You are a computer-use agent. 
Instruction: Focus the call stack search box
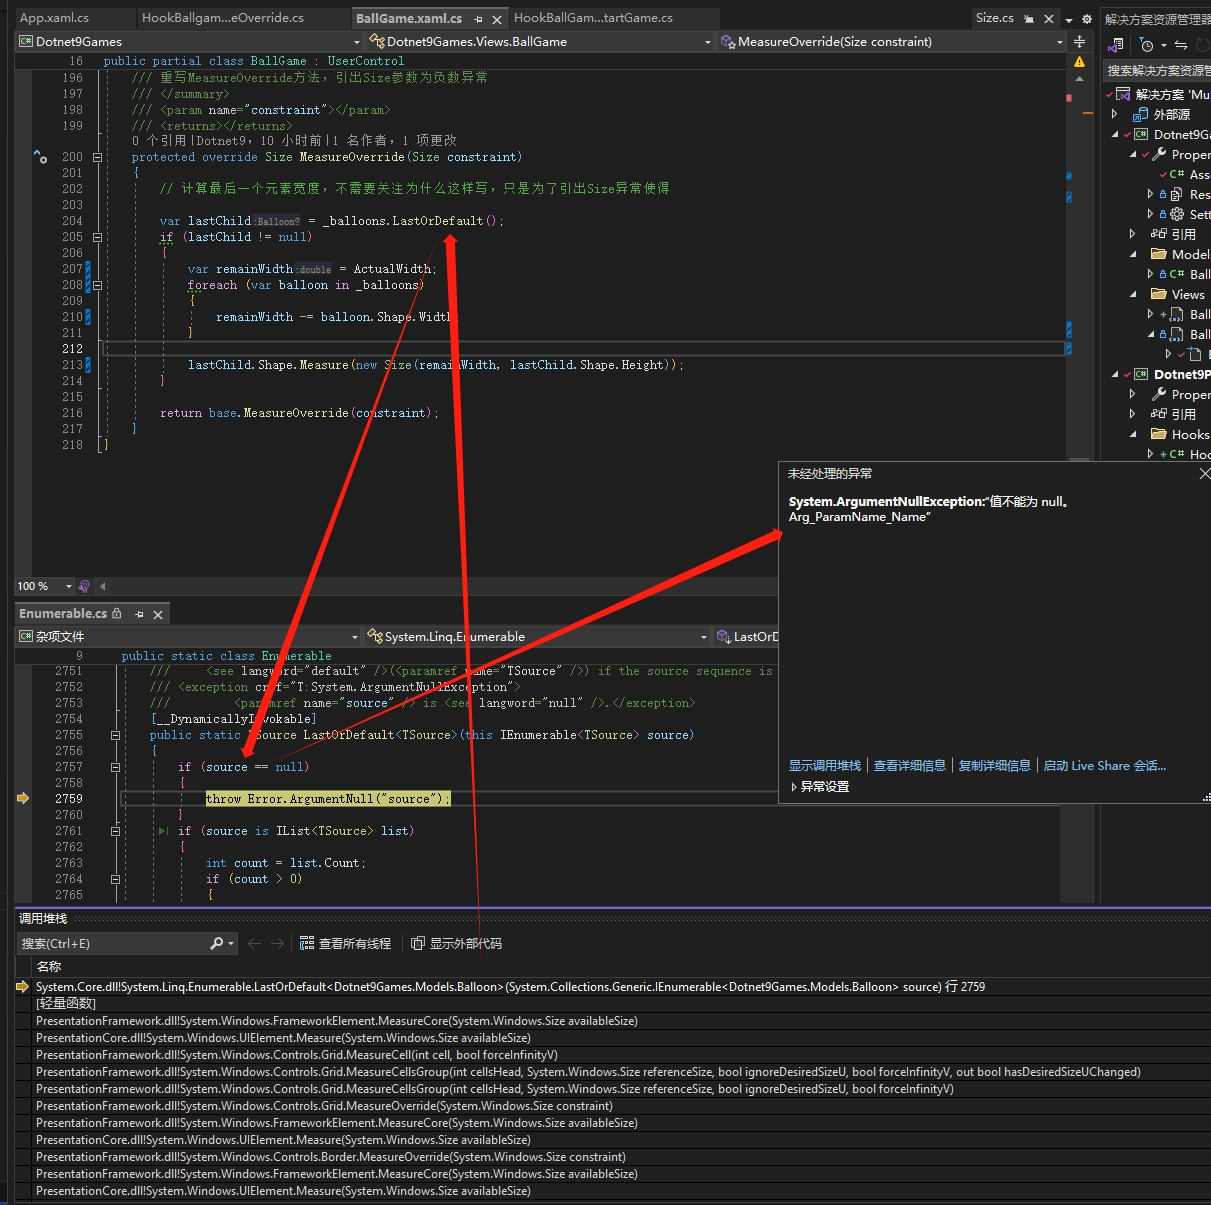[x=112, y=943]
